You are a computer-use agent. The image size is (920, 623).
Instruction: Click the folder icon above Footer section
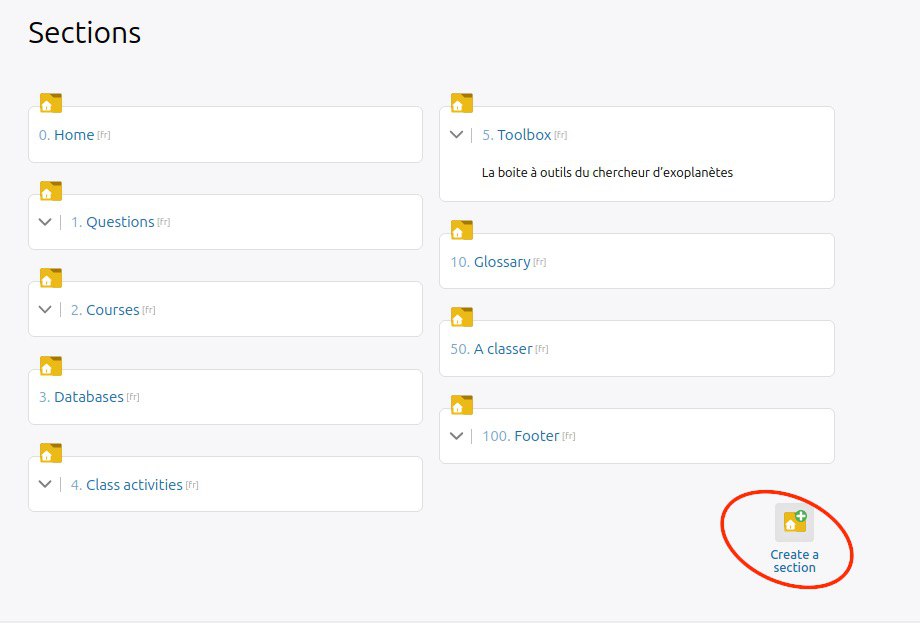coord(462,405)
